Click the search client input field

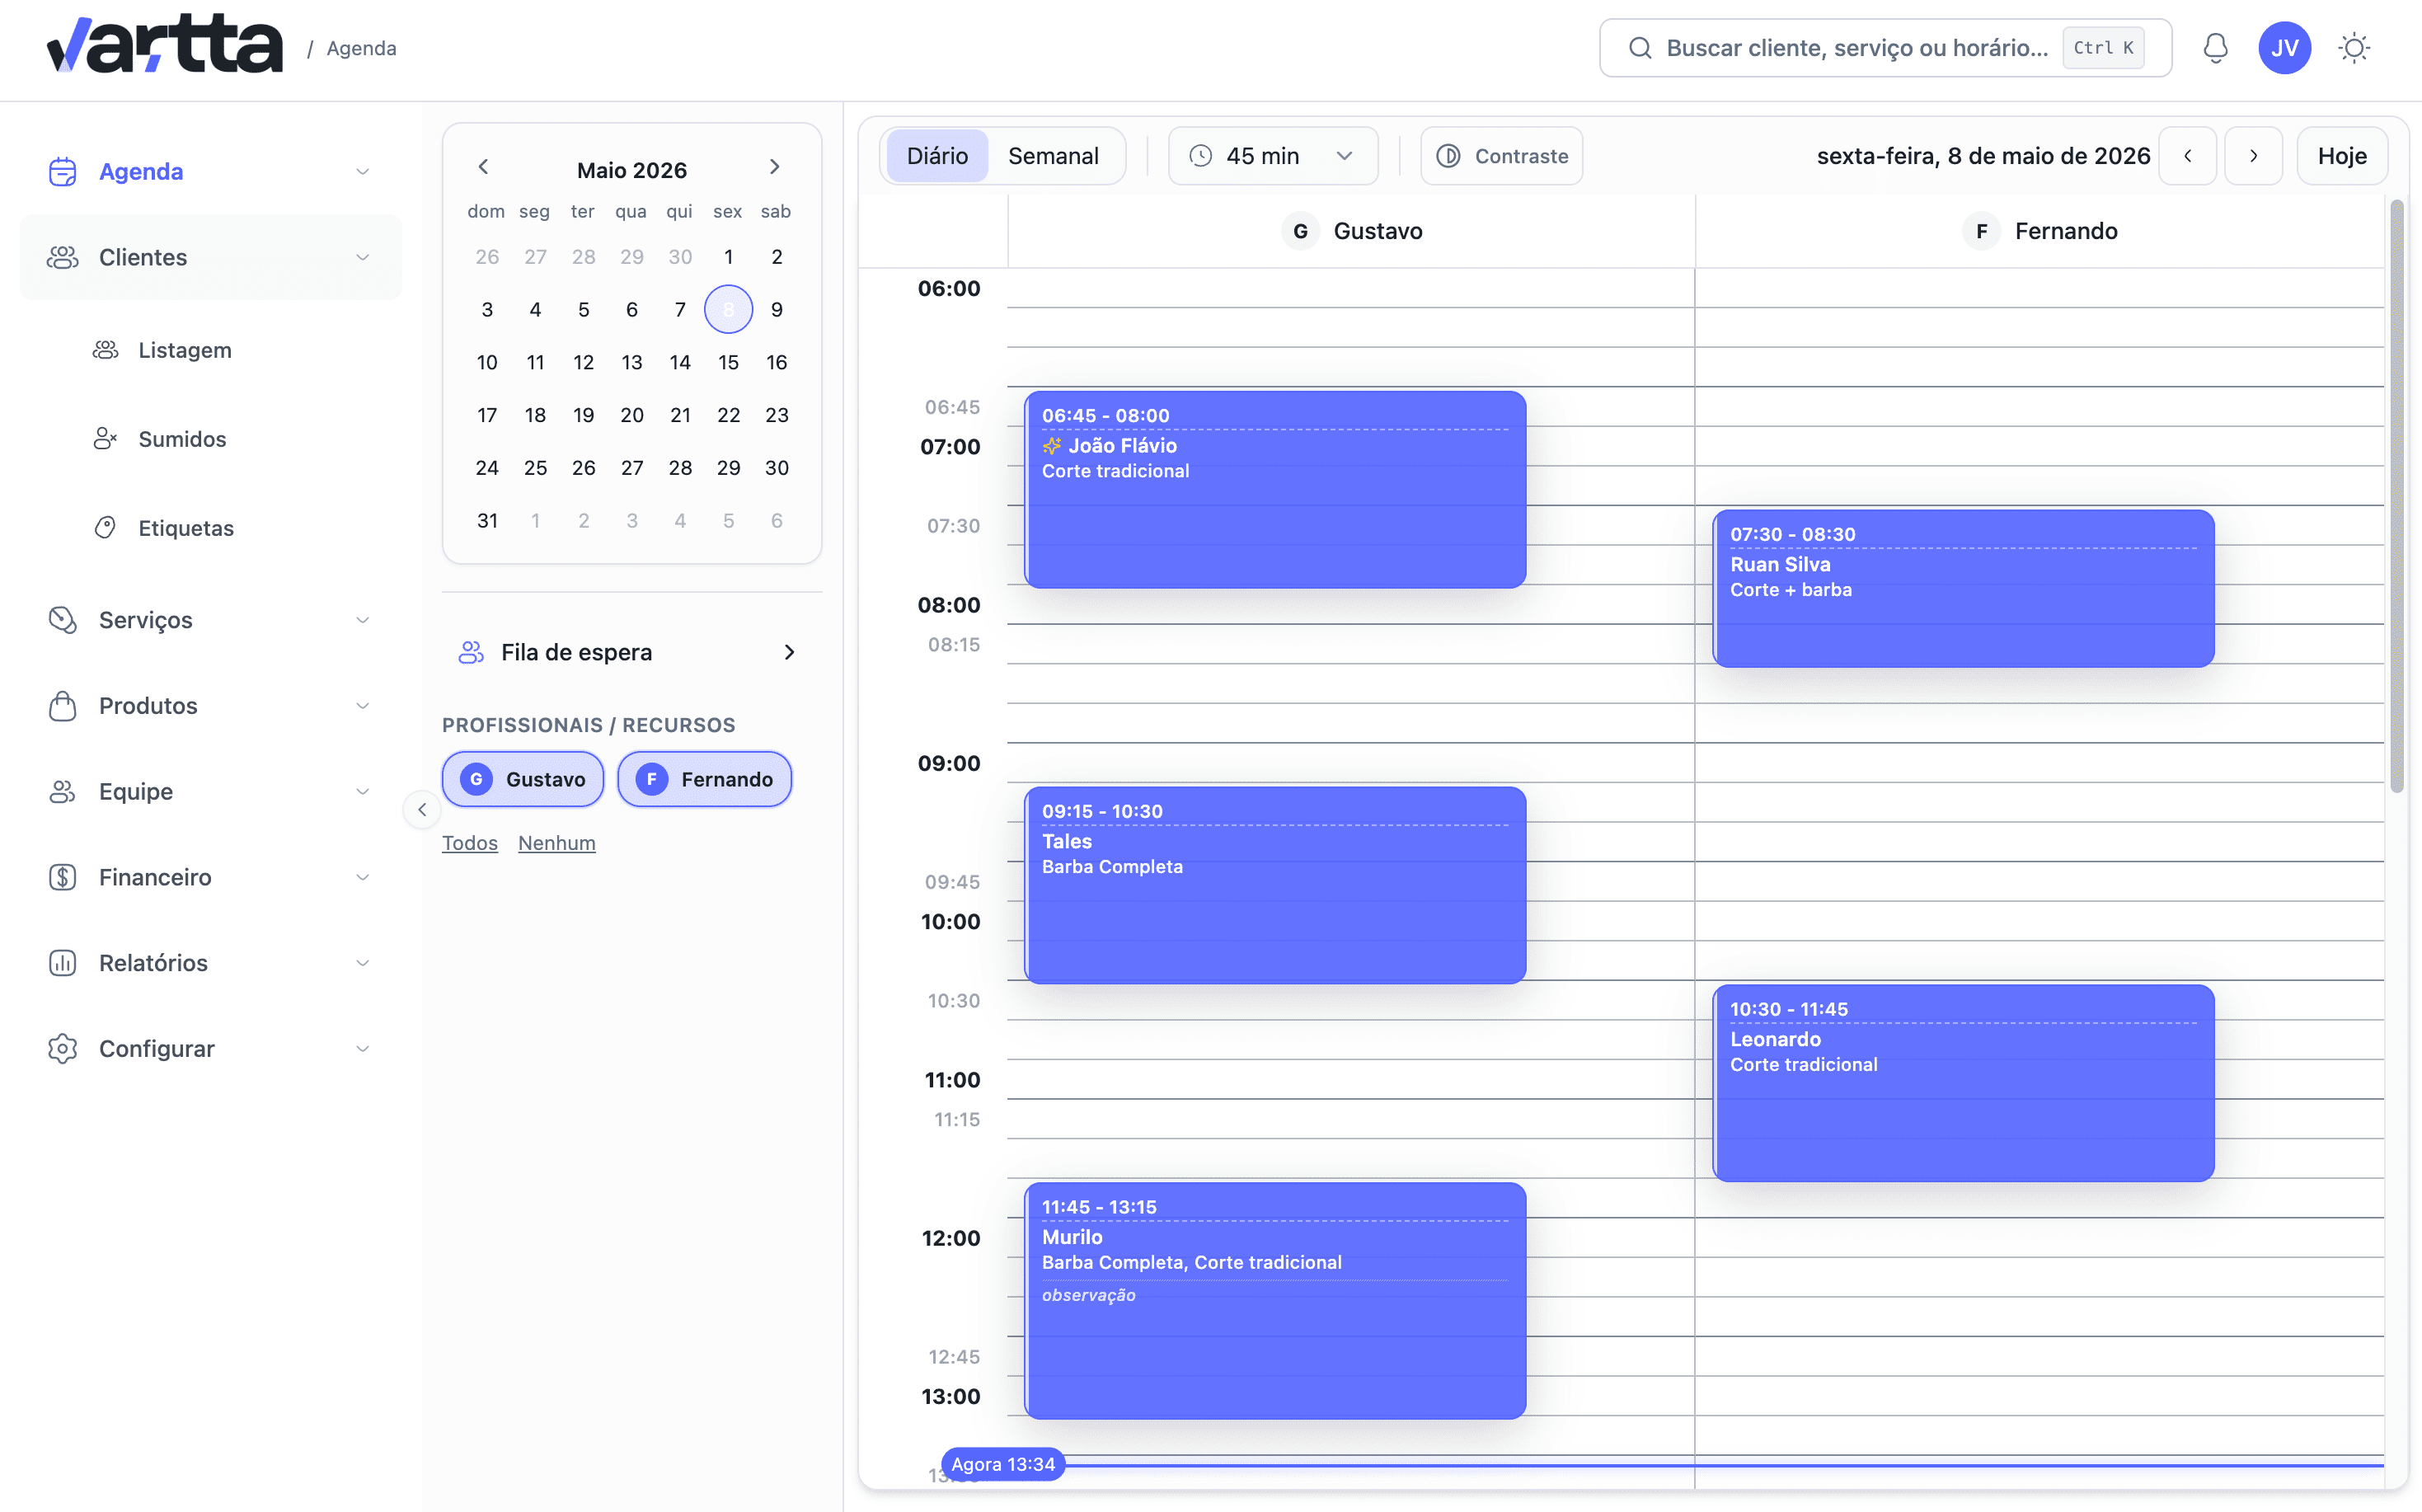pos(1885,48)
